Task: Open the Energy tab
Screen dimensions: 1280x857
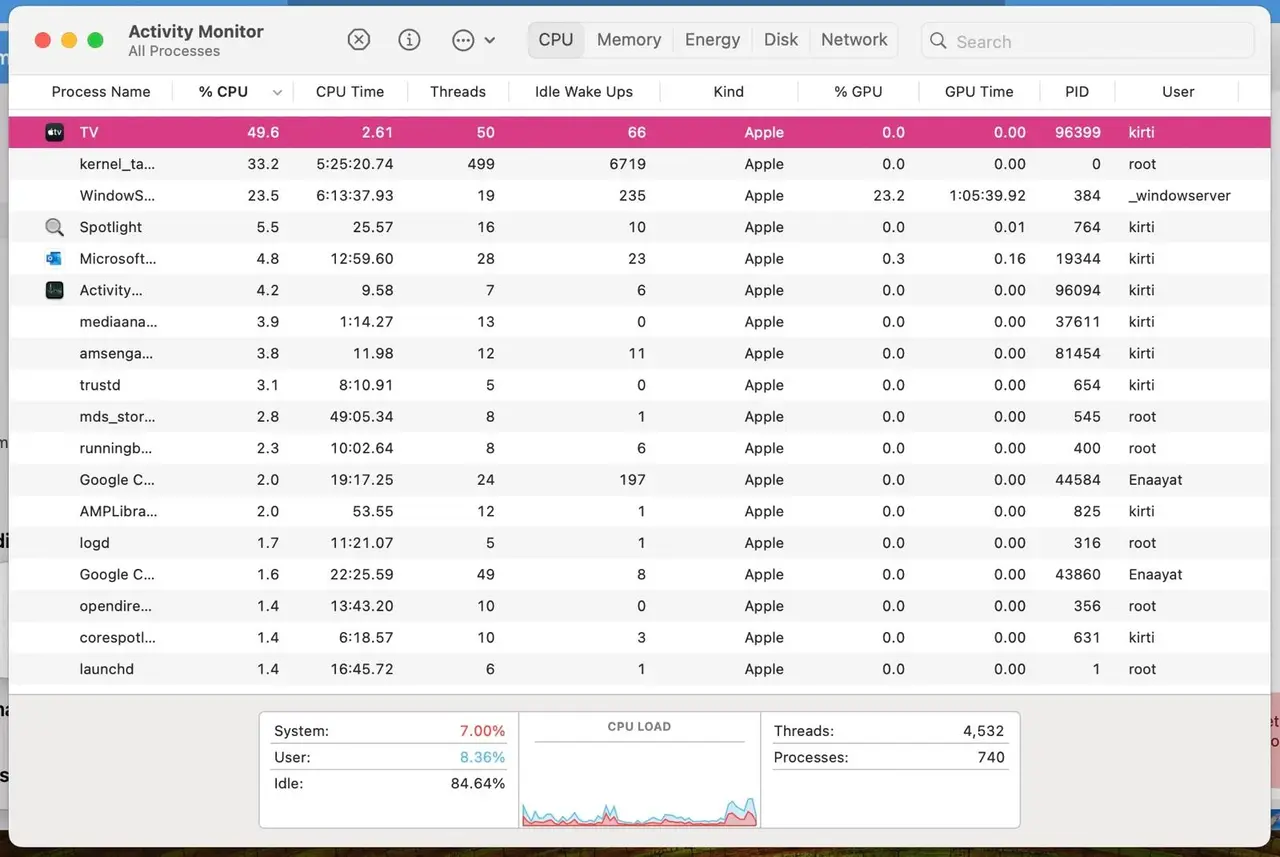Action: coord(712,40)
